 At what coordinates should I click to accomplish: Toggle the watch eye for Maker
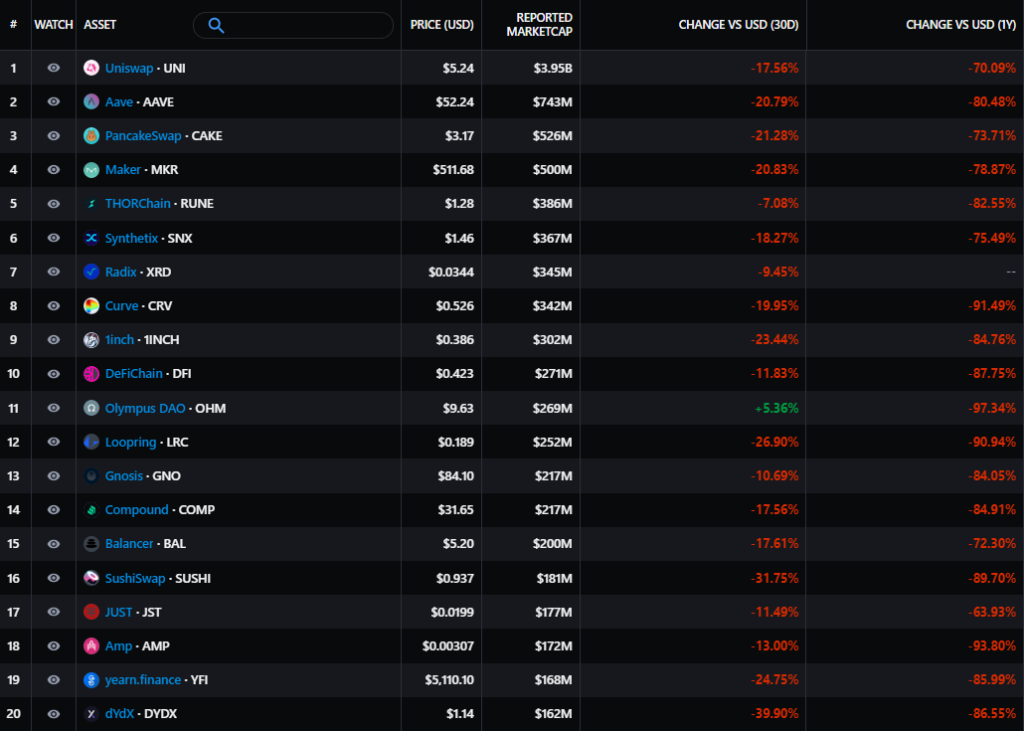pyautogui.click(x=53, y=170)
